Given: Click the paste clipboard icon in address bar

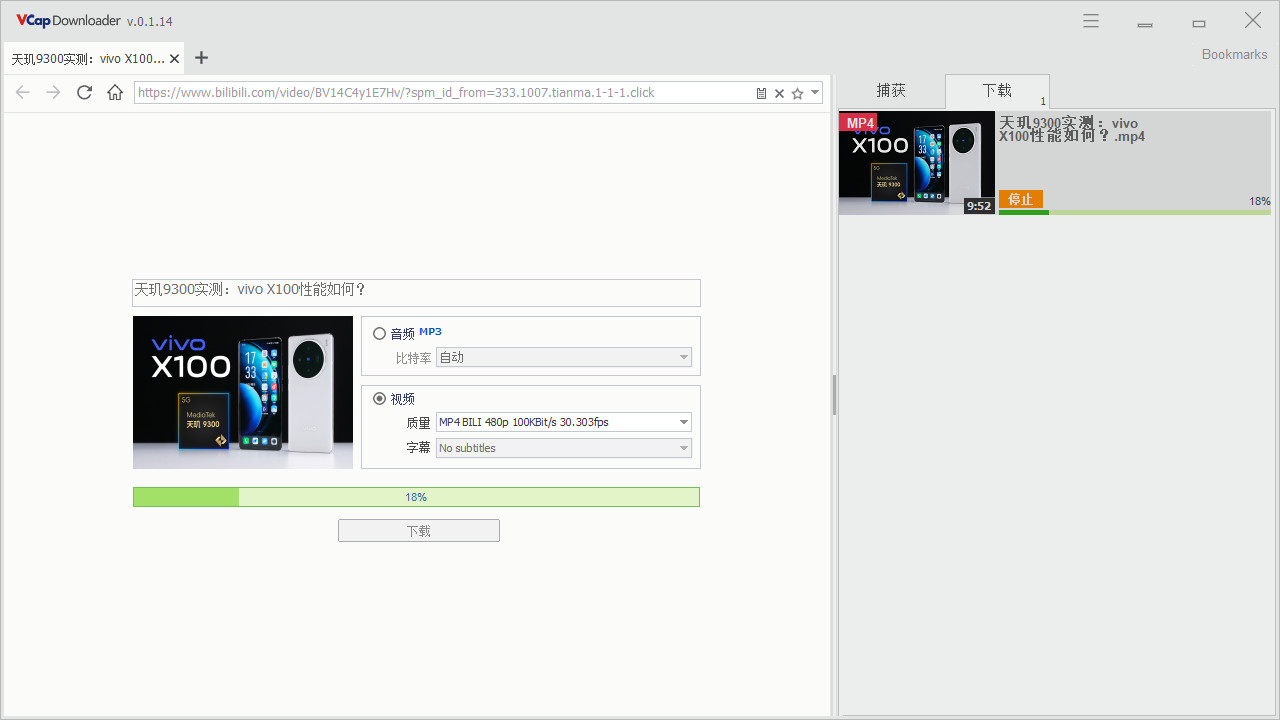Looking at the screenshot, I should [761, 93].
